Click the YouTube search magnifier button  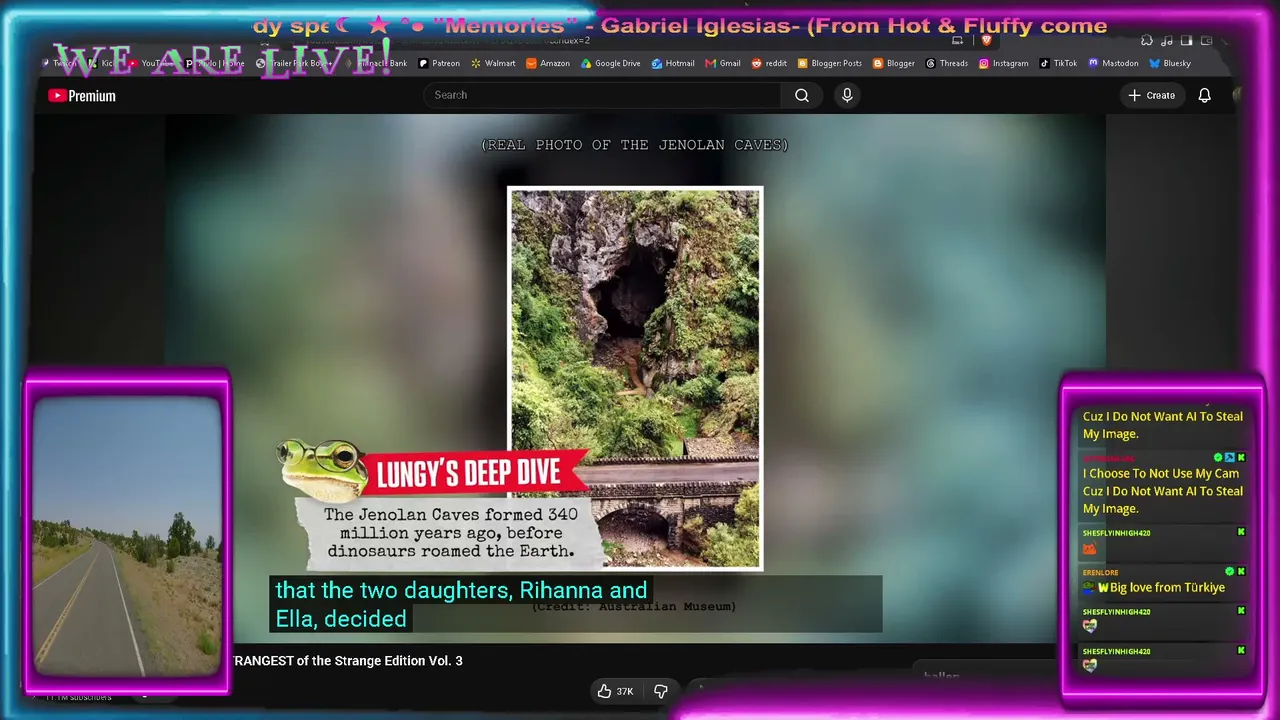tap(802, 95)
